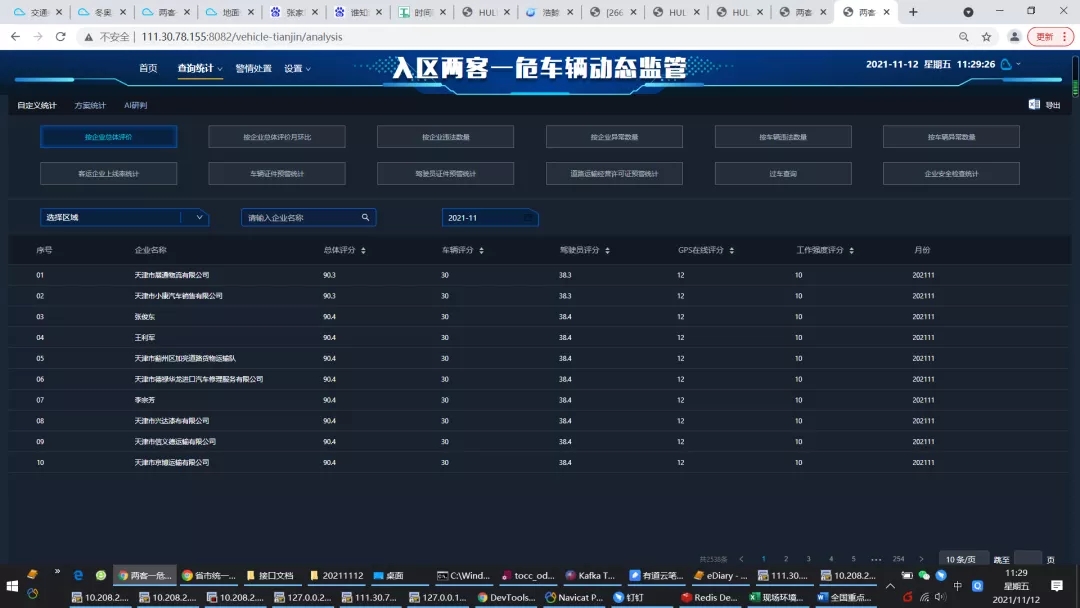Switch to the 方案统计 tab
Screen dimensions: 1080x608
click(x=90, y=105)
